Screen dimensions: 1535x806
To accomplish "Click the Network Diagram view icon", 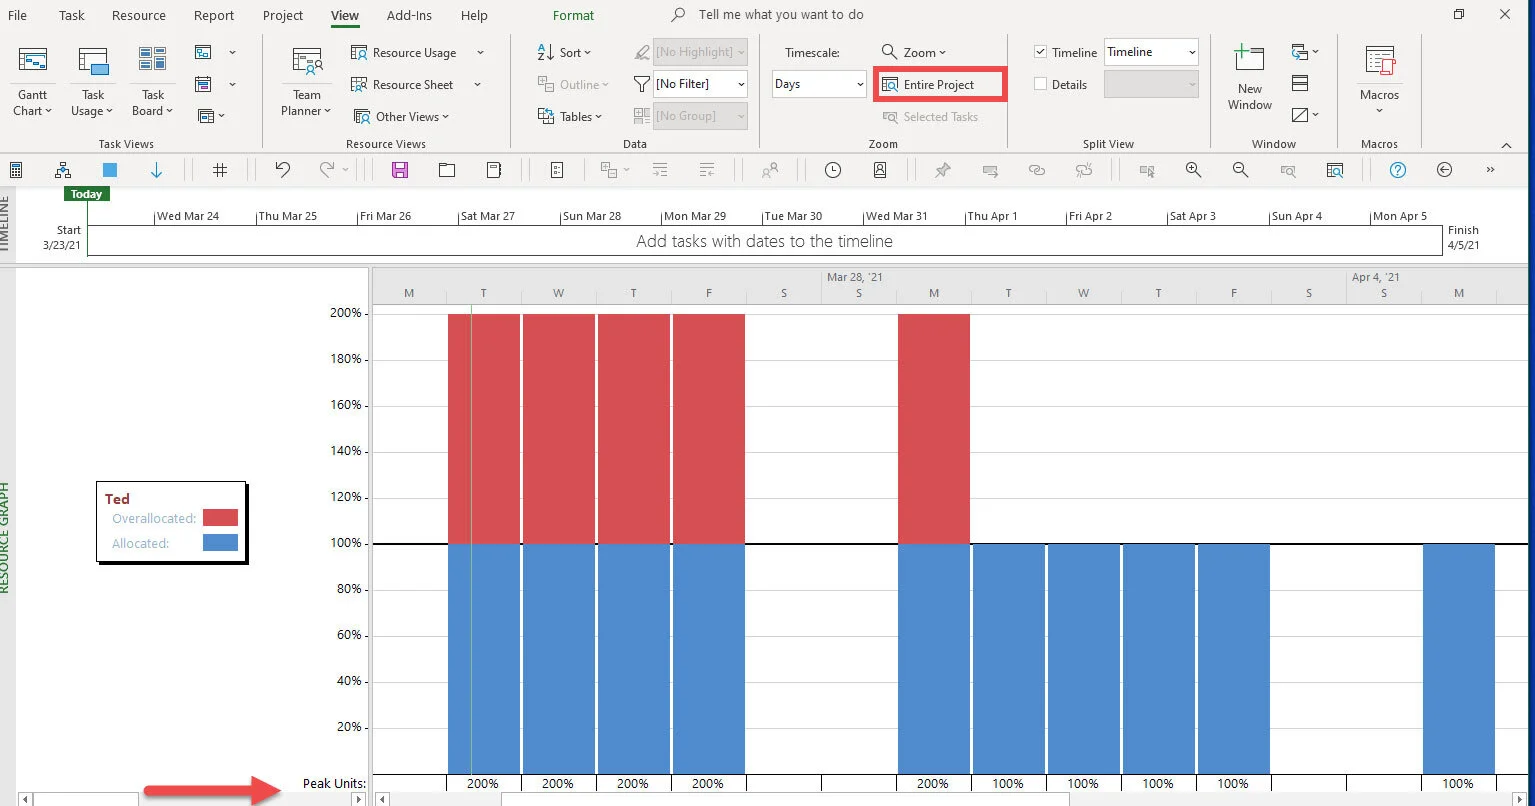I will point(204,52).
